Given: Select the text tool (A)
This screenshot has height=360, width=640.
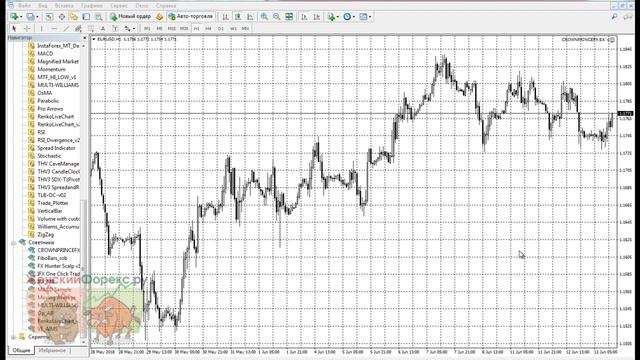Looking at the screenshot, I should (x=103, y=29).
